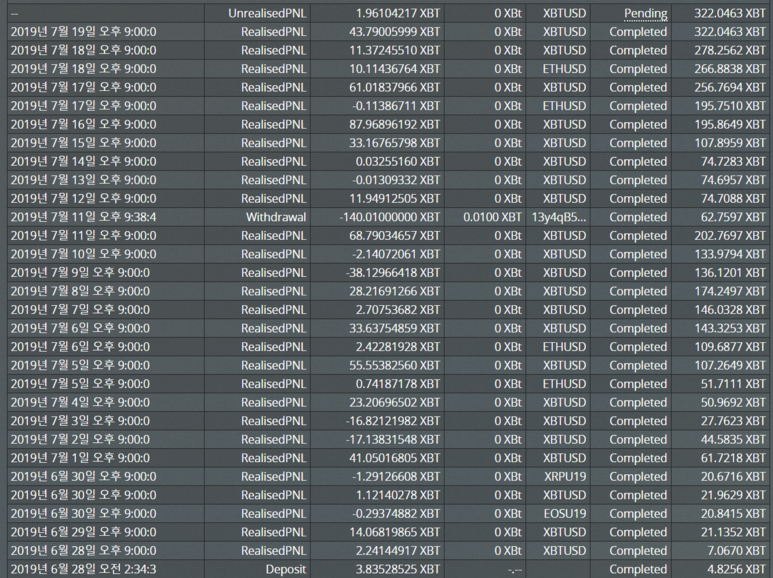Click date 2019년 7월 1일 오후 9:00:0
The image size is (773, 578).
click(80, 458)
